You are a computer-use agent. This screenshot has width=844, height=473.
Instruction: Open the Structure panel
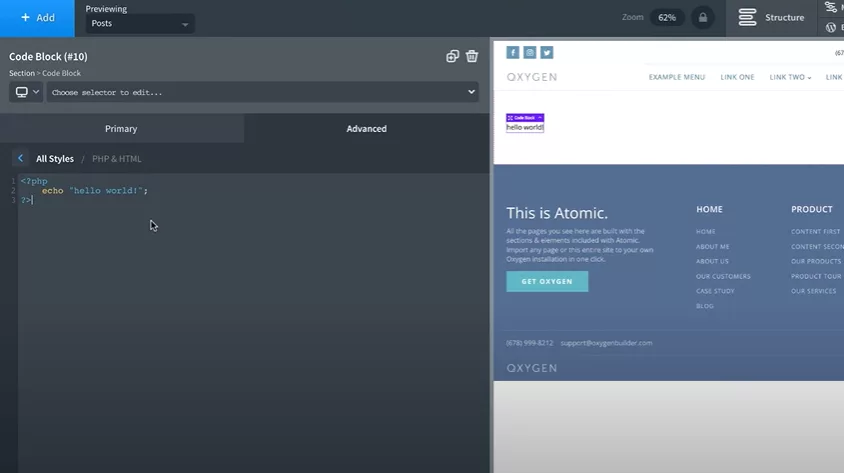click(771, 18)
